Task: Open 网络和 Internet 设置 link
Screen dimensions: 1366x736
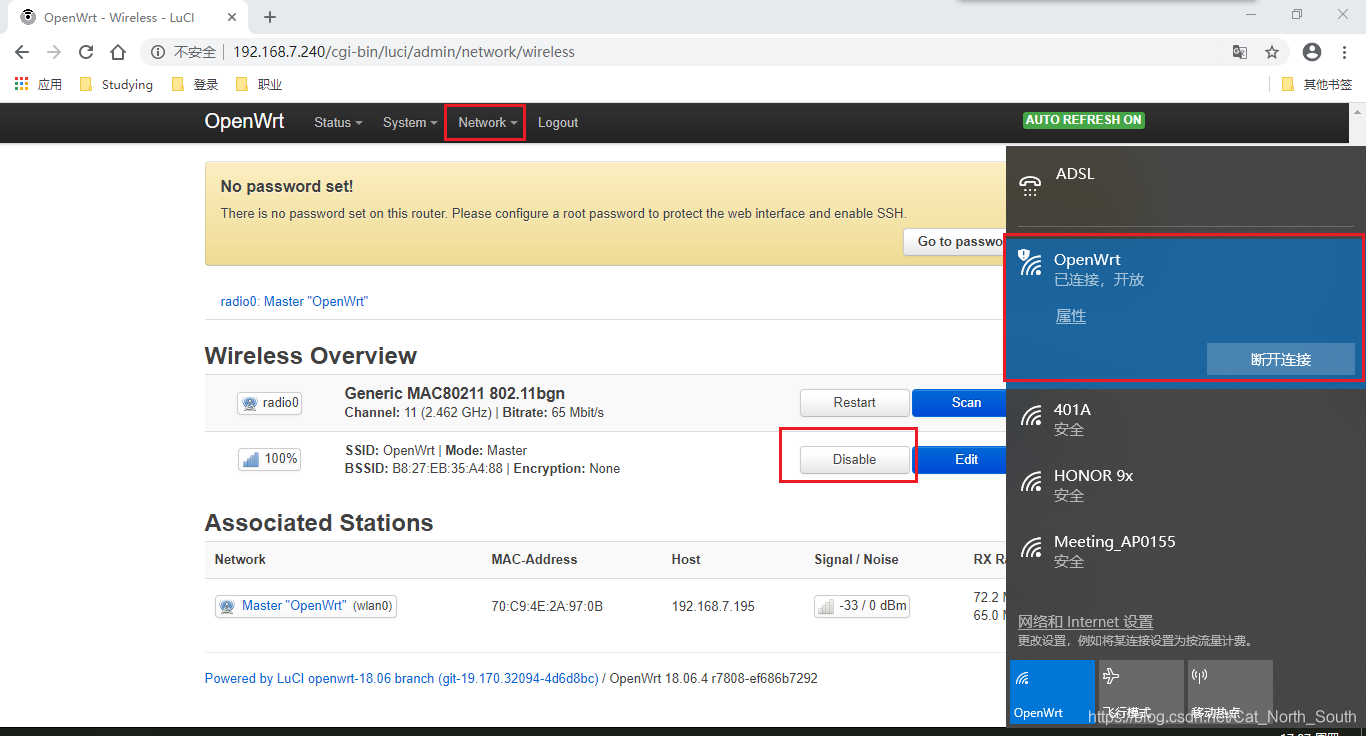Action: click(x=1085, y=622)
